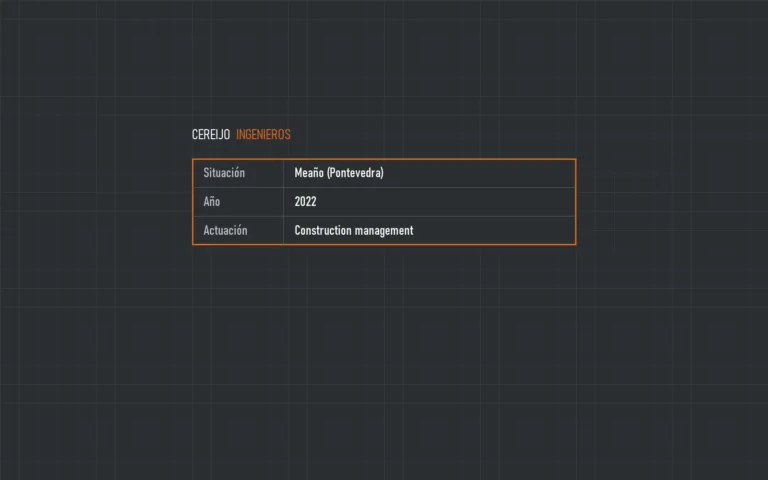Select the Situación label cell
This screenshot has width=768, height=480.
(x=238, y=173)
